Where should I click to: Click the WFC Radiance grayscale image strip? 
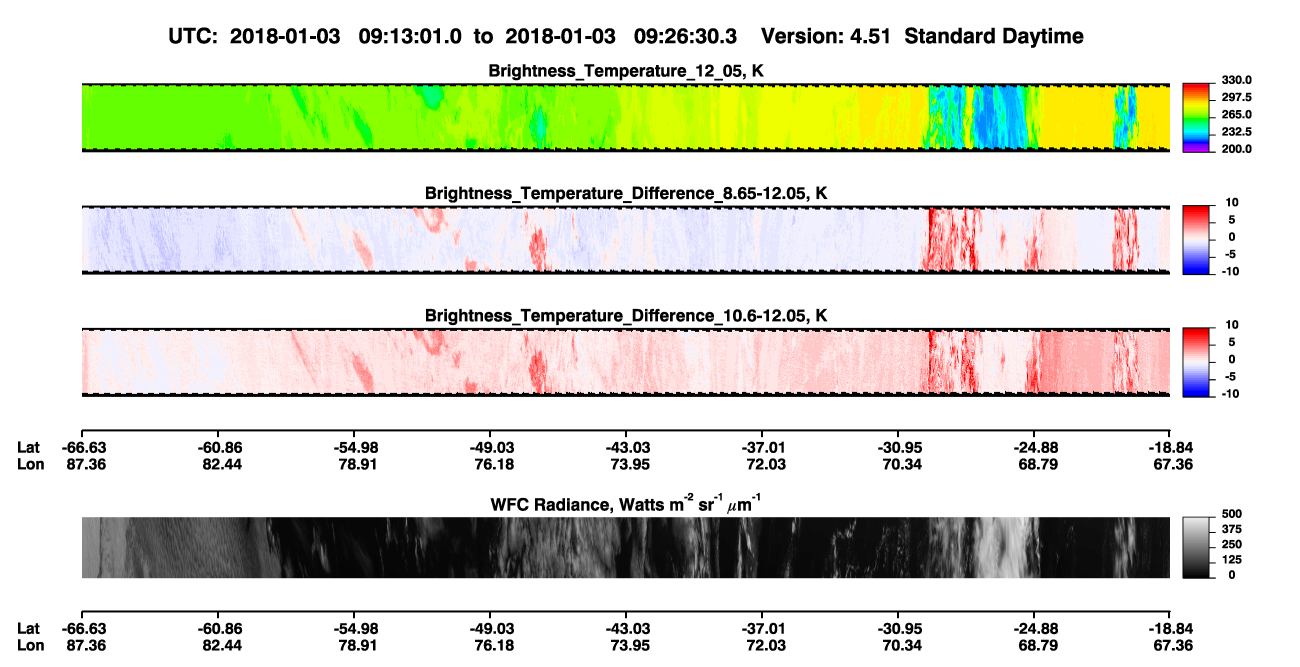pos(626,548)
